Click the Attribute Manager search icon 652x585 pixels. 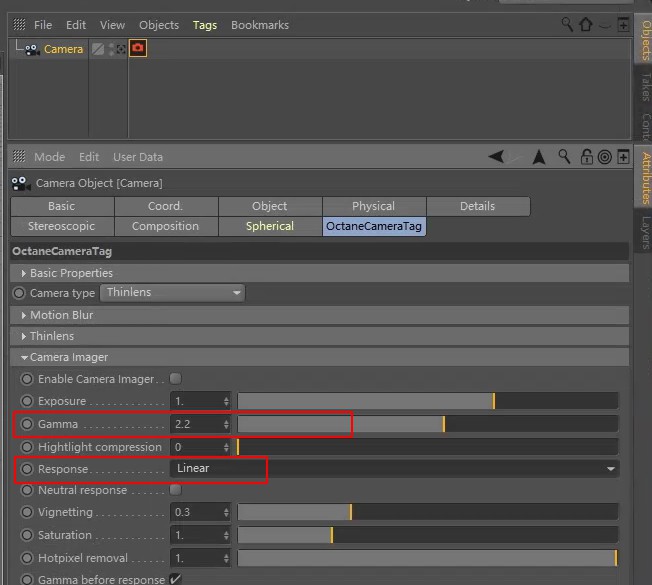[x=564, y=157]
